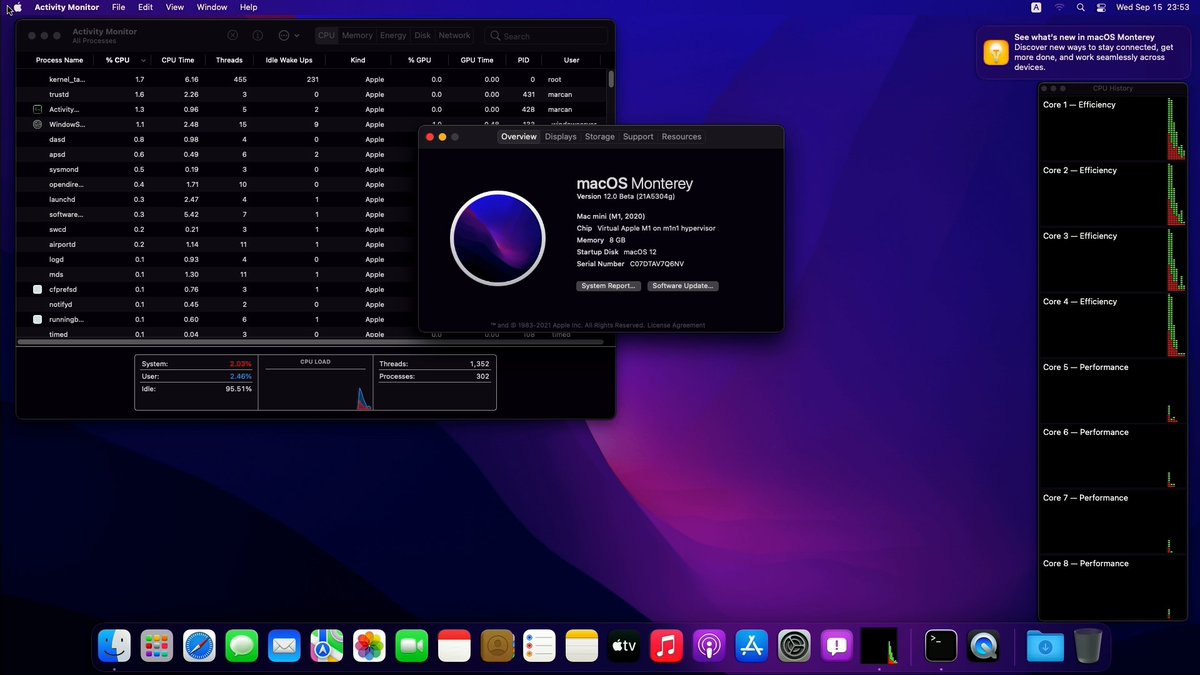Click the inspect process info icon

pyautogui.click(x=258, y=35)
